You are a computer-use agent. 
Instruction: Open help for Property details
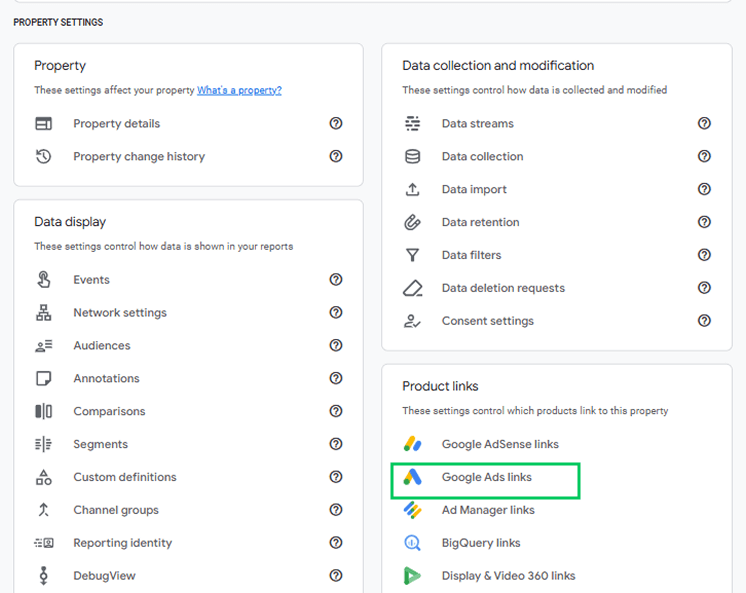(336, 123)
